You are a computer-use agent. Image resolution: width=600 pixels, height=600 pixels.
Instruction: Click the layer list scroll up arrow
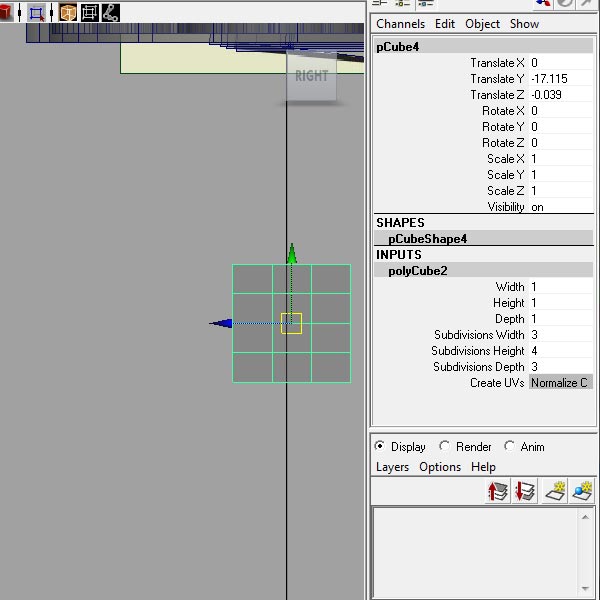point(585,517)
